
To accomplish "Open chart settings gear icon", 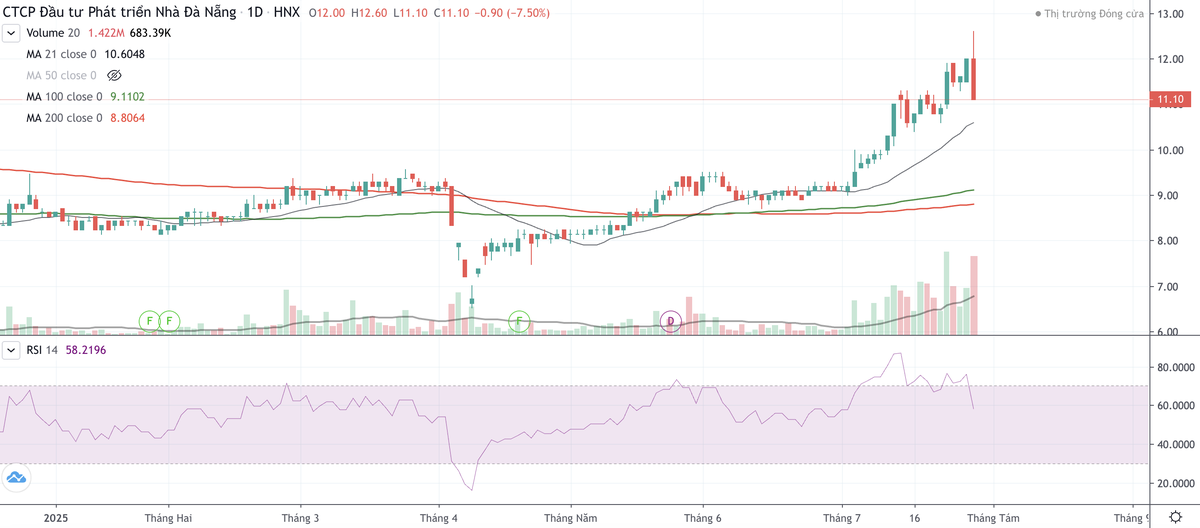I will (x=1175, y=516).
